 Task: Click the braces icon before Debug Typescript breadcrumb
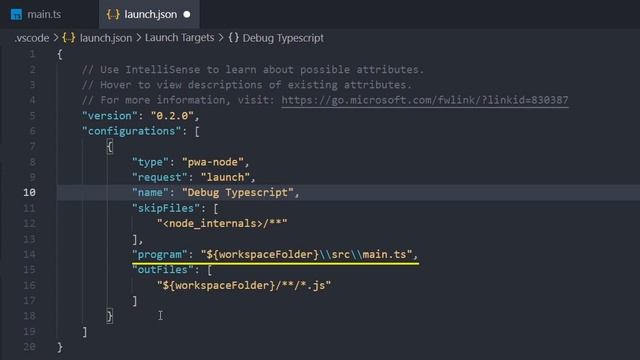[233, 38]
